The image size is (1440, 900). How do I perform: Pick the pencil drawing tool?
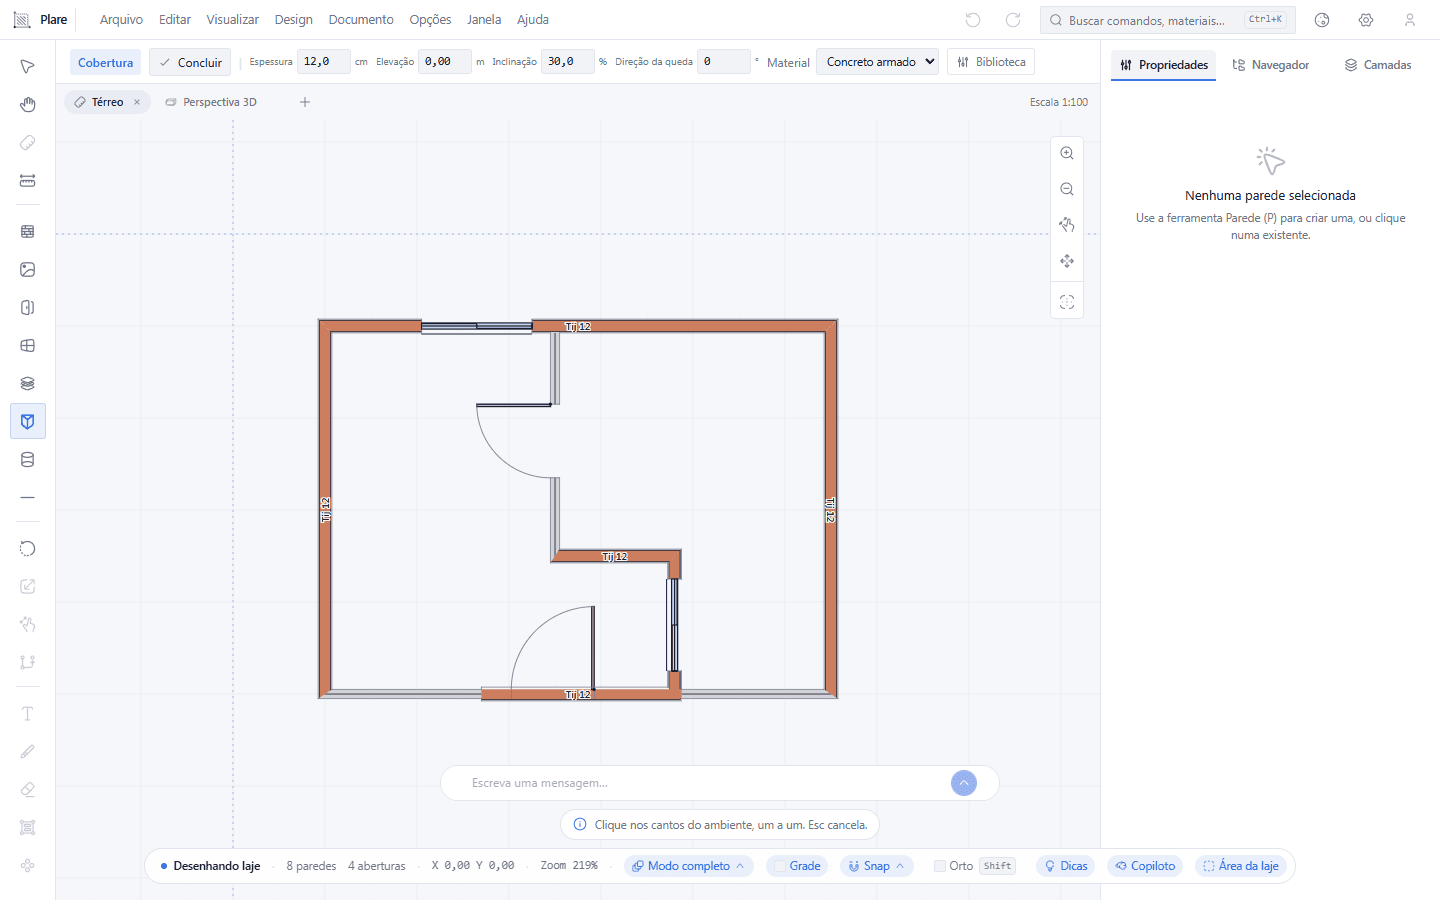(x=28, y=752)
